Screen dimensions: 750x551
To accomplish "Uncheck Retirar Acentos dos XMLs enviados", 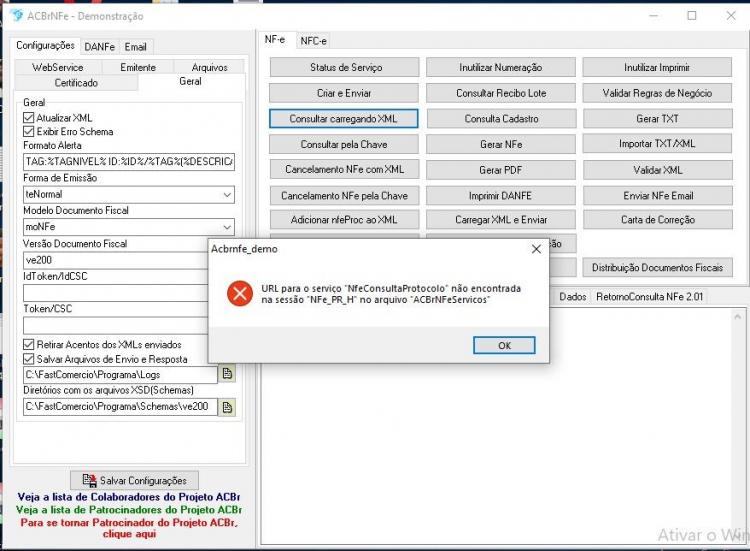I will [29, 344].
